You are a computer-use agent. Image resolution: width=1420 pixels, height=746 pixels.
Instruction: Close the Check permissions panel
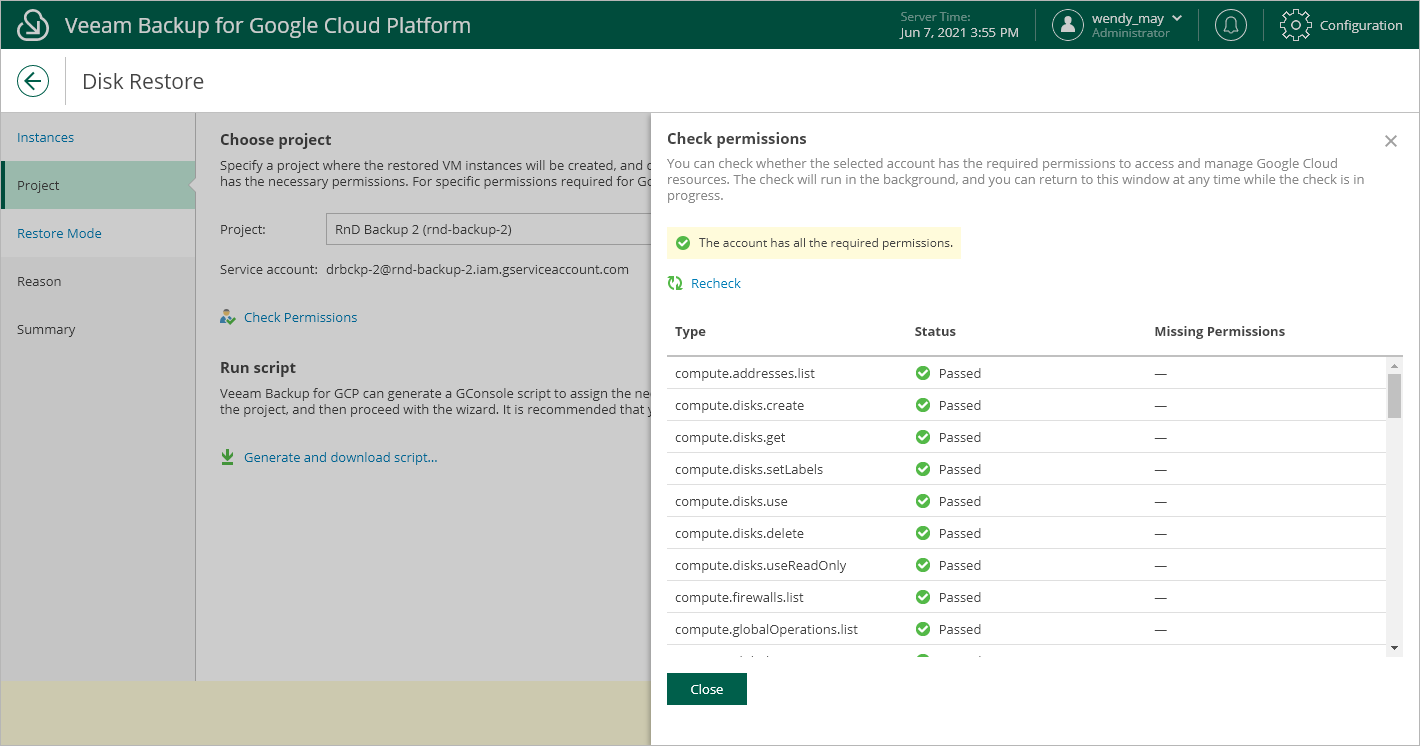pos(1390,141)
